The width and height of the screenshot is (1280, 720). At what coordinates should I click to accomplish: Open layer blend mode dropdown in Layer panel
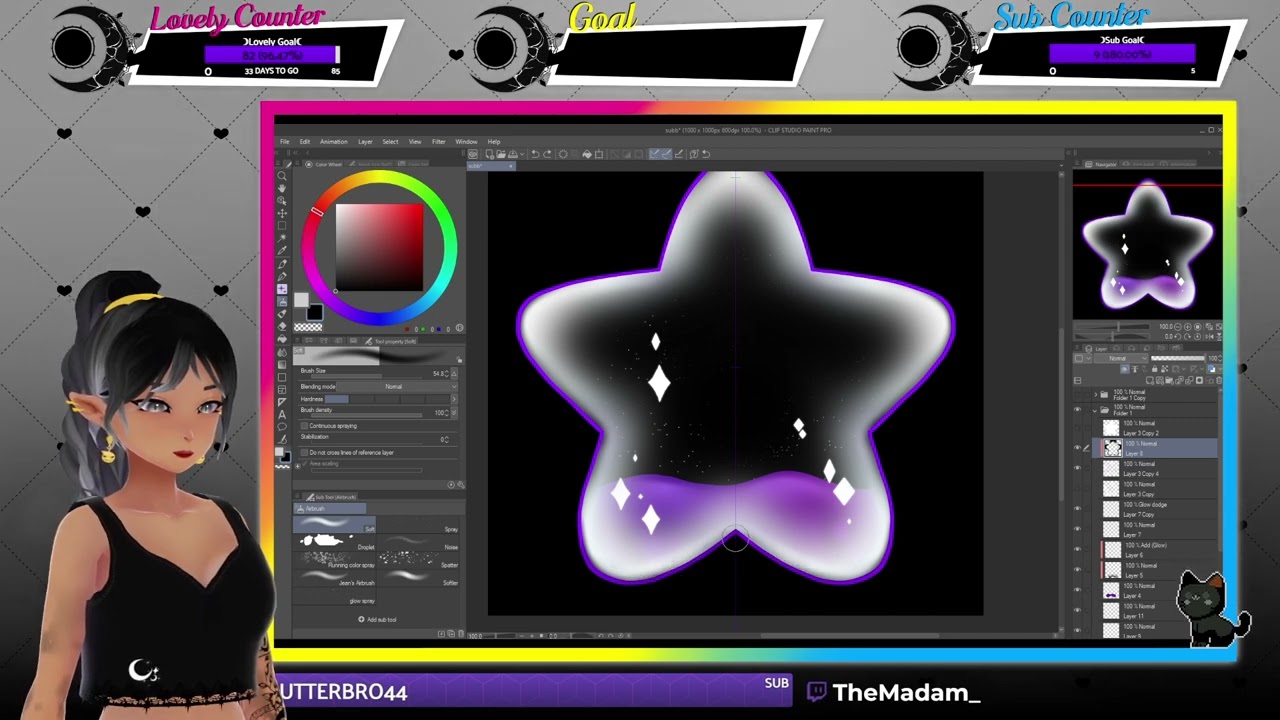[1121, 358]
